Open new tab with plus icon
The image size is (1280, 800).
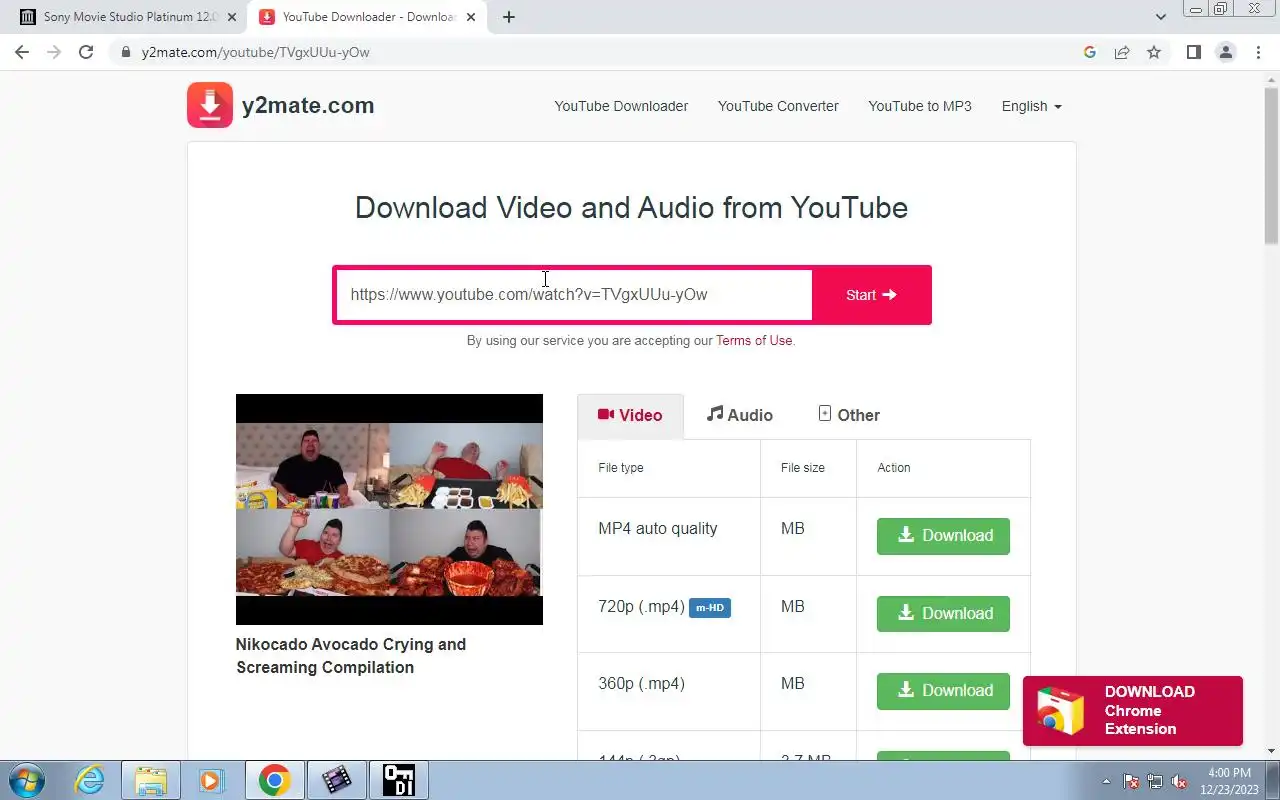(509, 17)
